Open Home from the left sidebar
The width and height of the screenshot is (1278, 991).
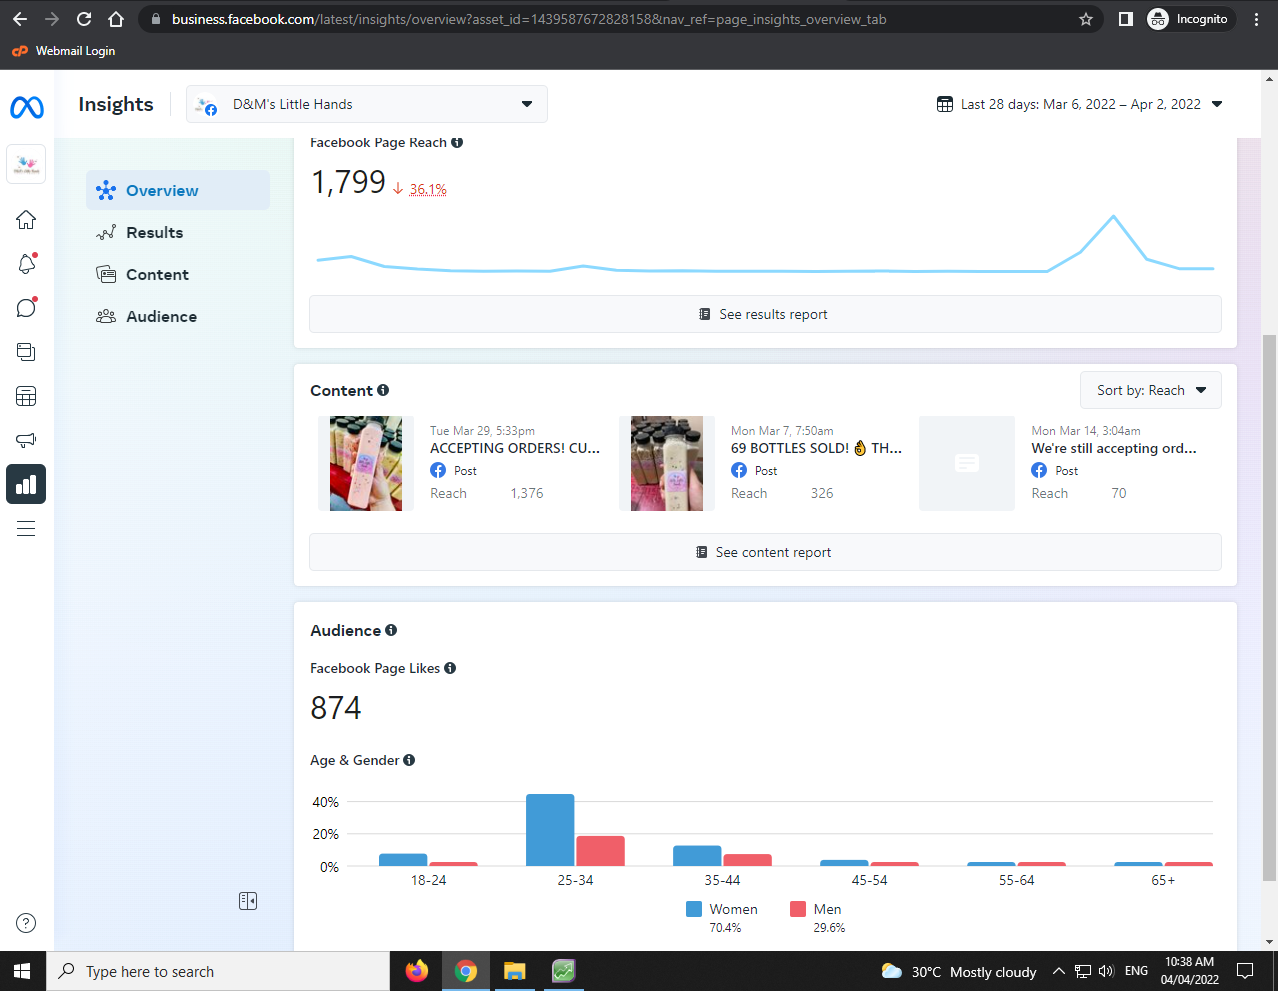(x=26, y=220)
